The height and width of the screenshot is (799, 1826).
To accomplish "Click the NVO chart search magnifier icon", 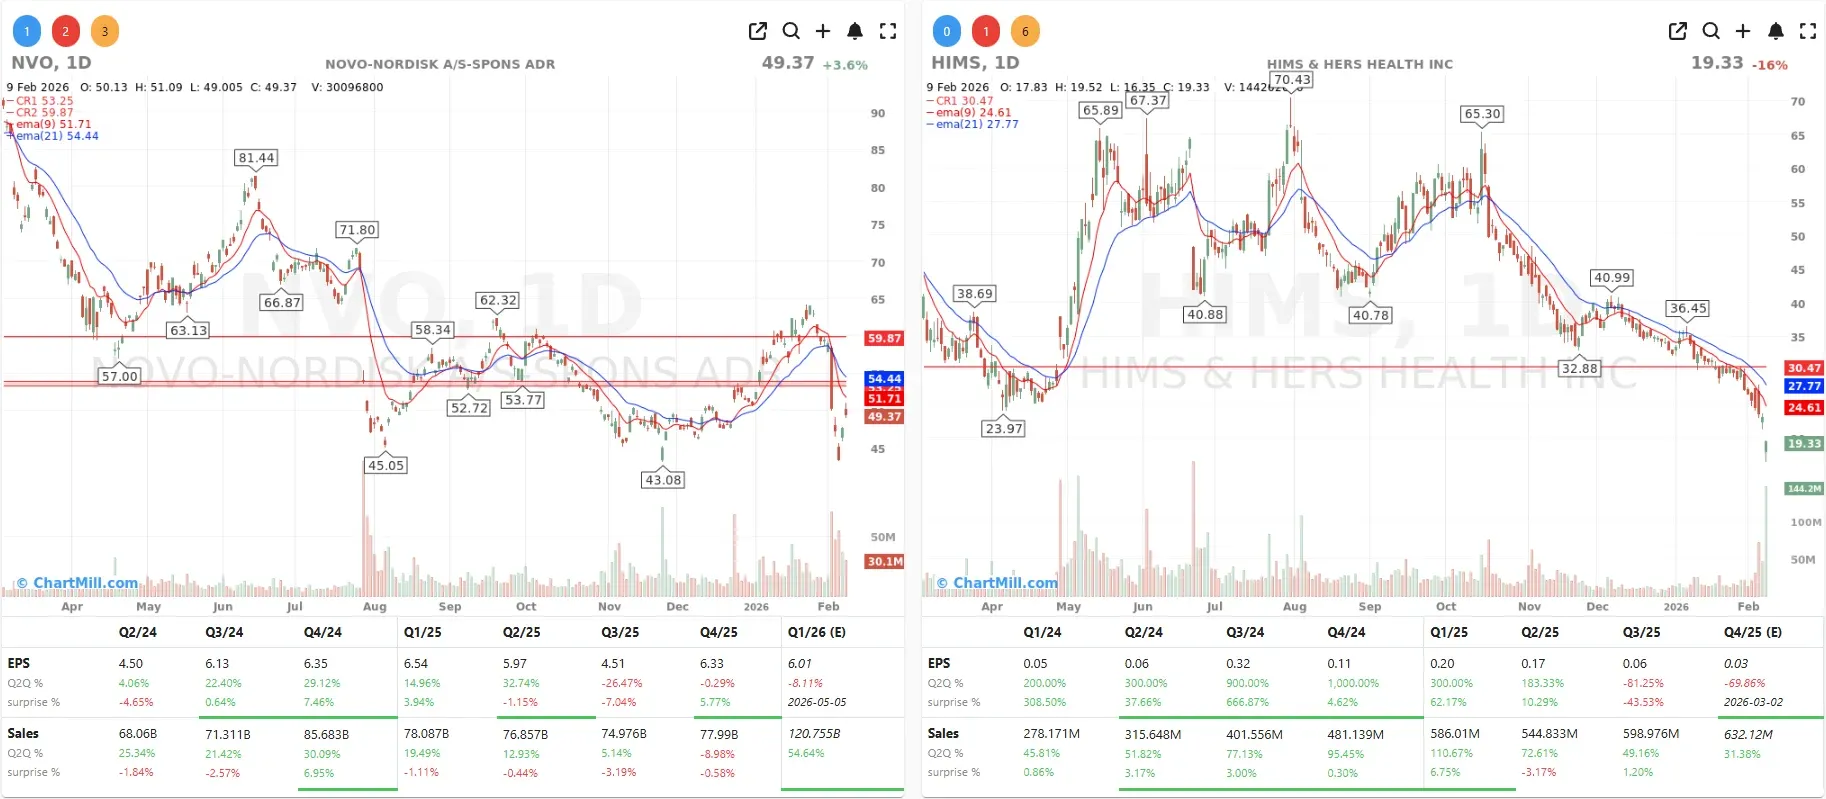I will pyautogui.click(x=791, y=31).
